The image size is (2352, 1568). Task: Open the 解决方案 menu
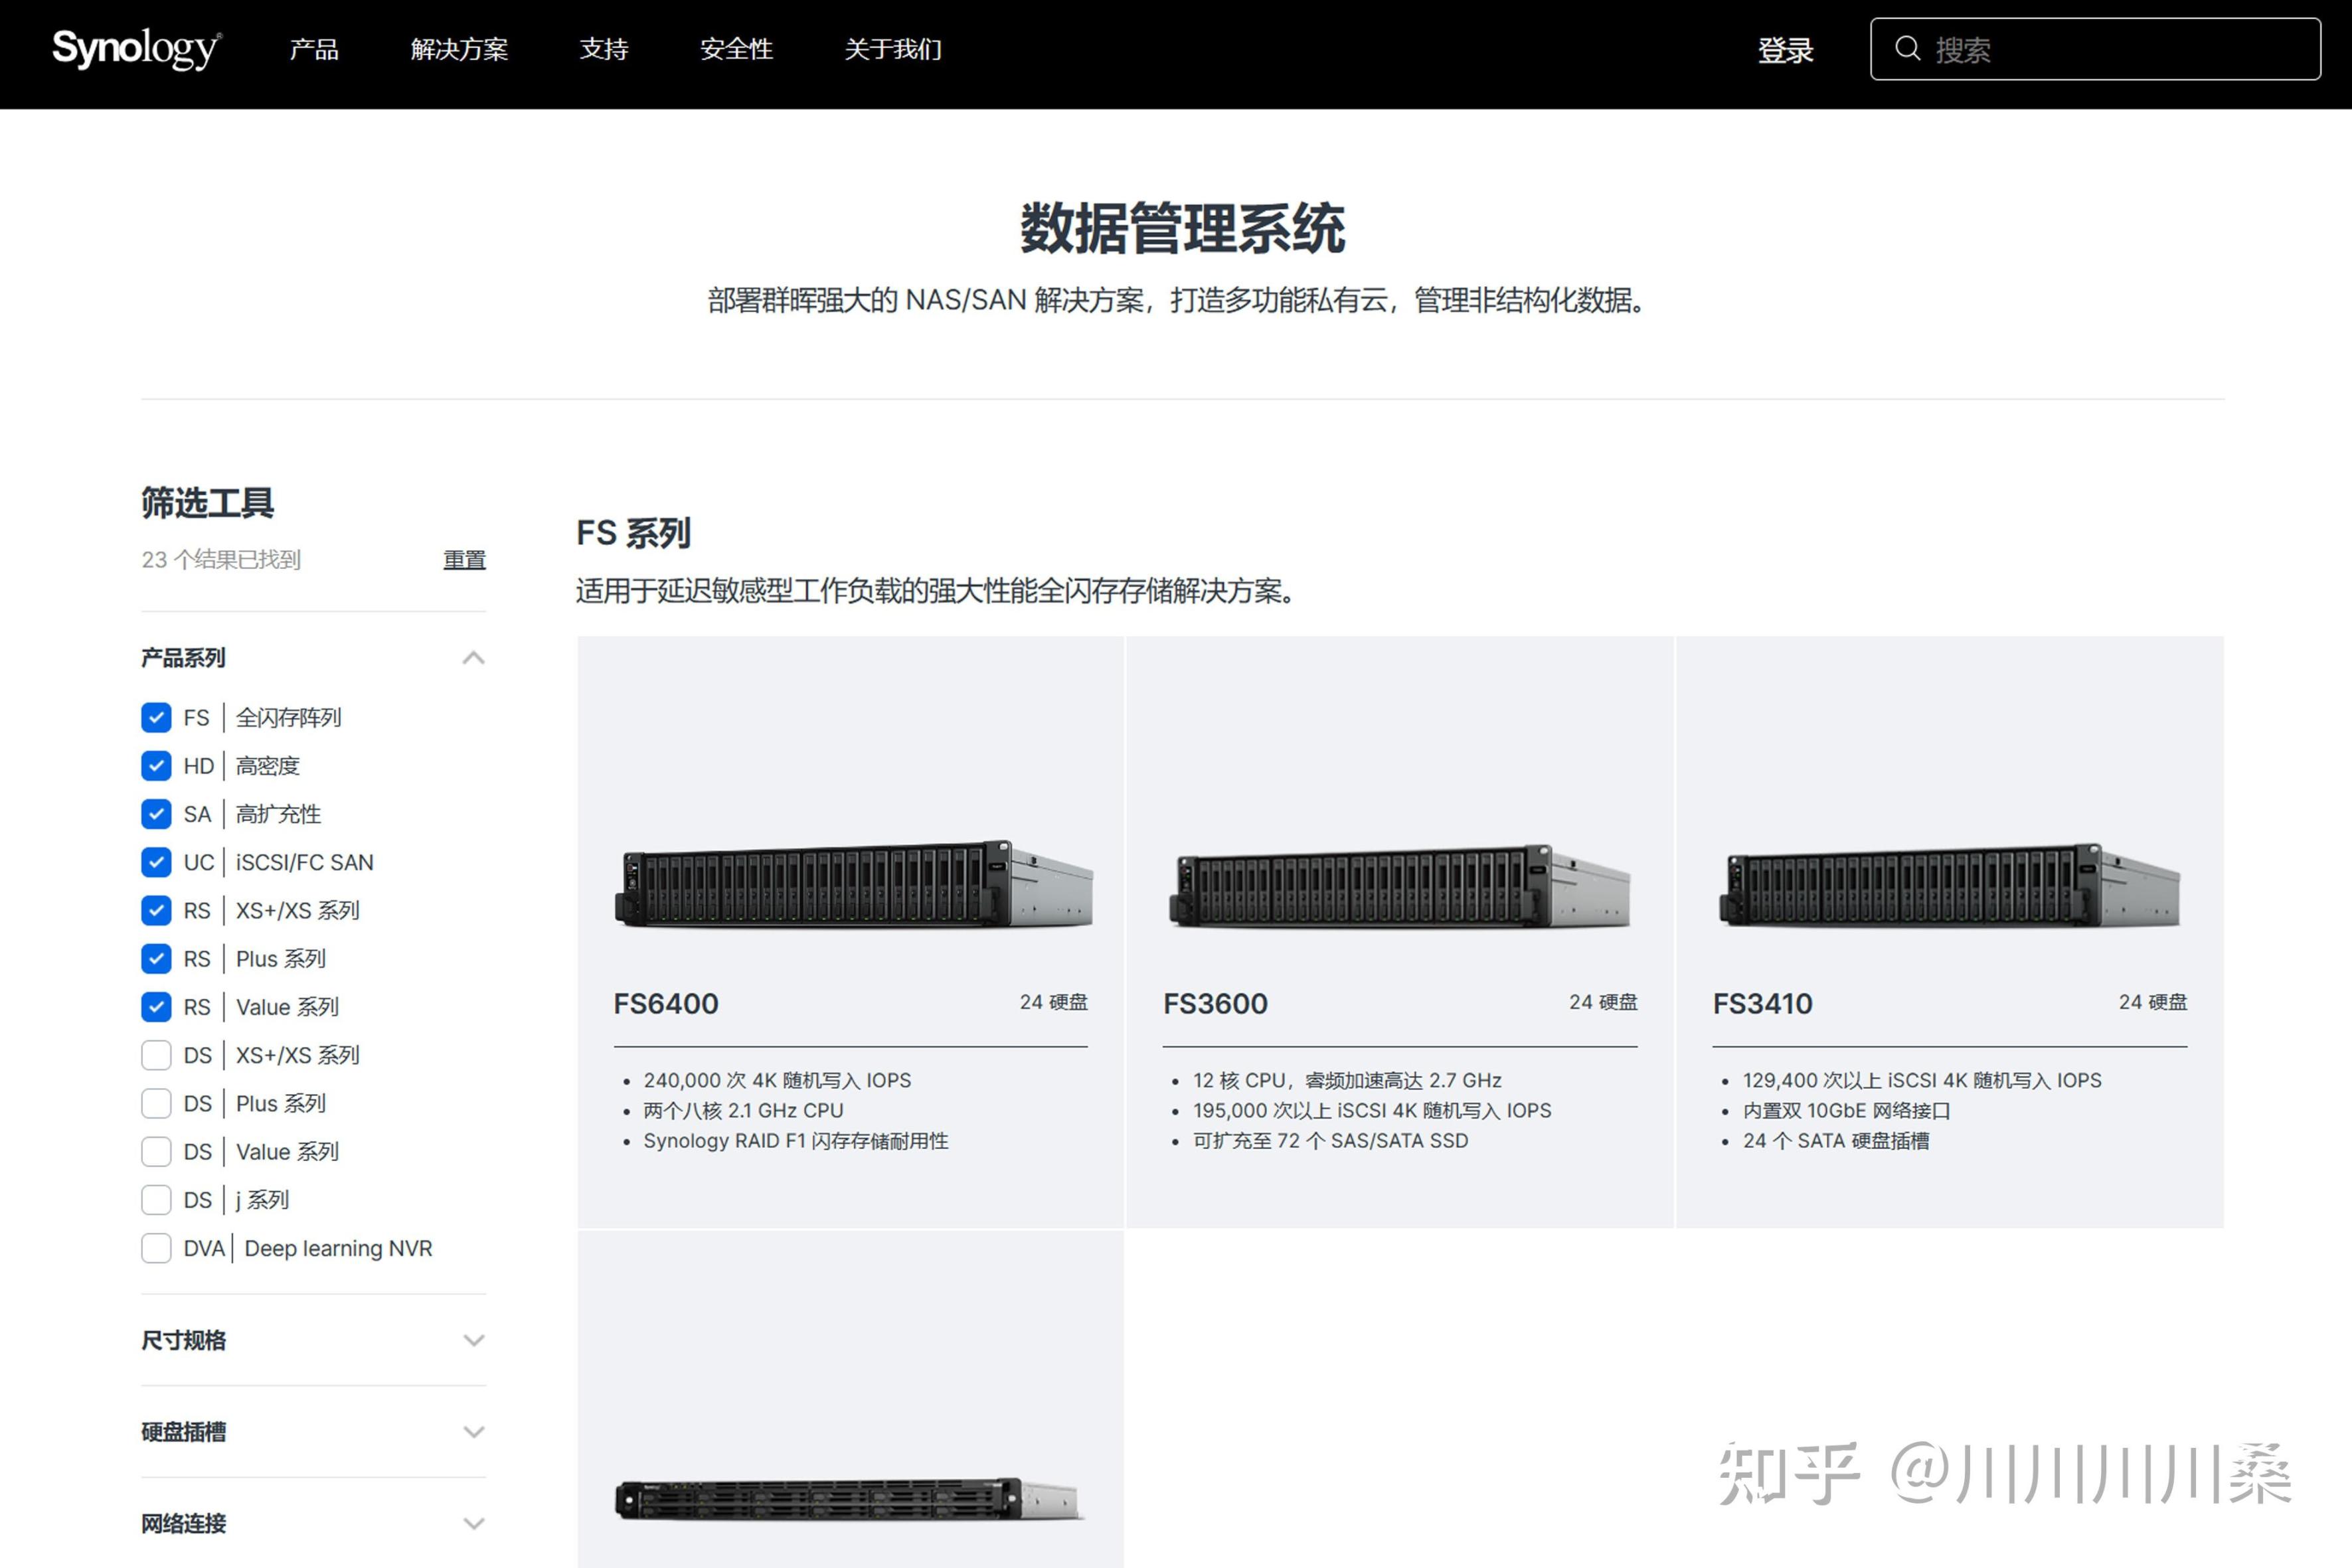(459, 49)
